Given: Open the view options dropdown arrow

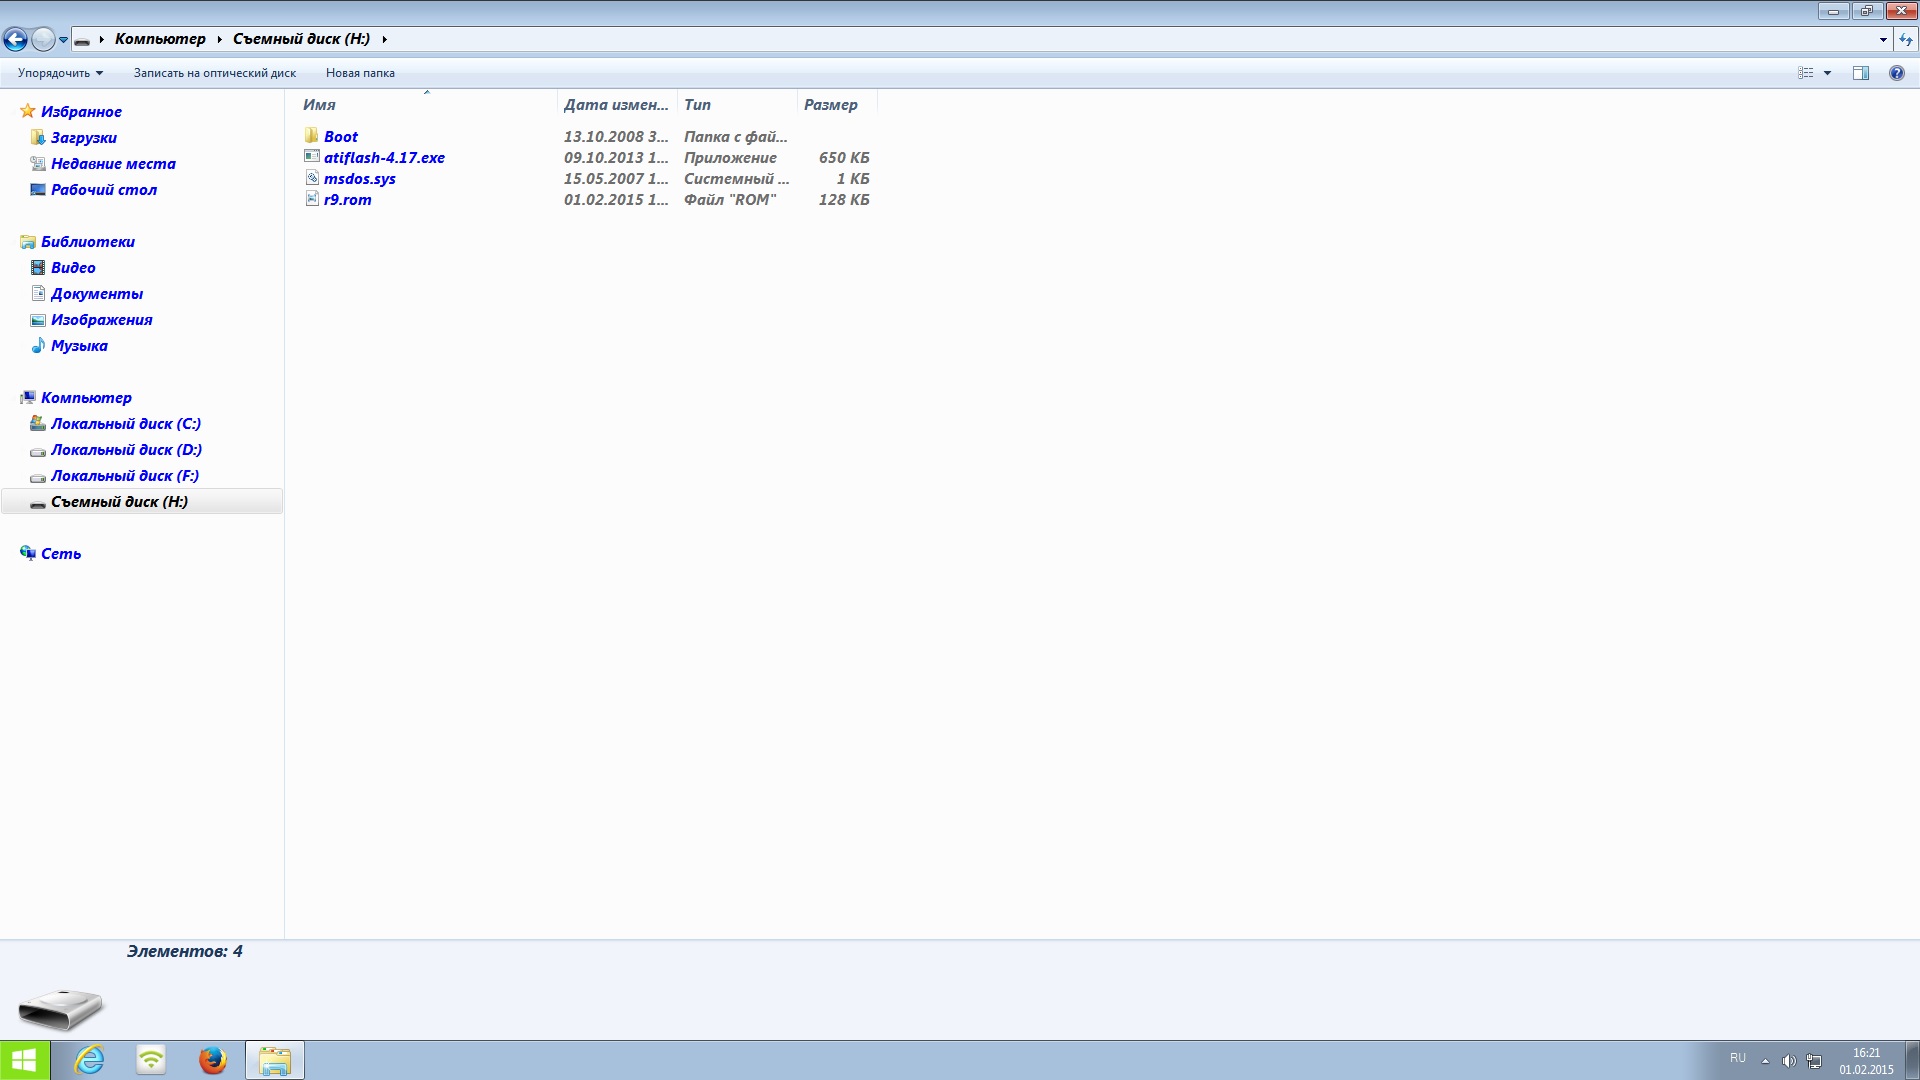Looking at the screenshot, I should tap(1827, 73).
